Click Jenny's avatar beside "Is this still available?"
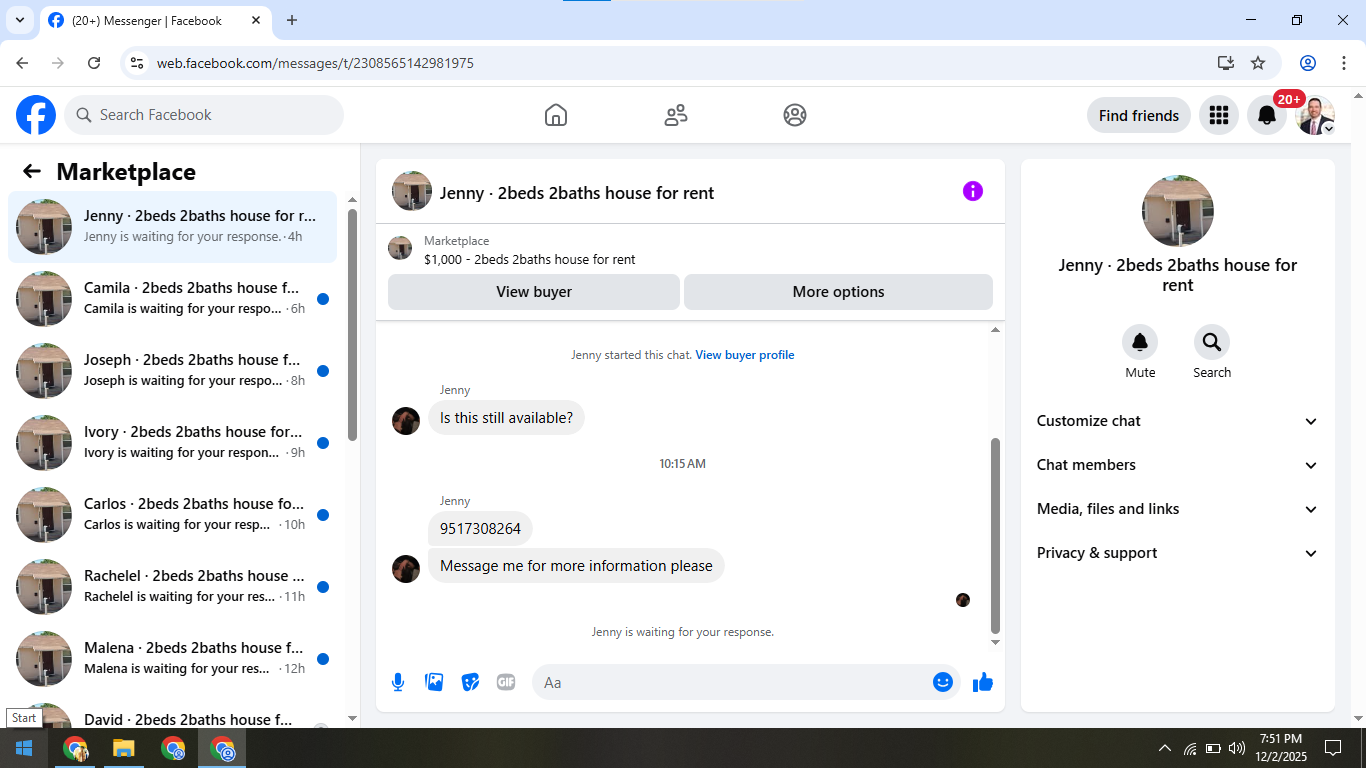 click(x=406, y=421)
